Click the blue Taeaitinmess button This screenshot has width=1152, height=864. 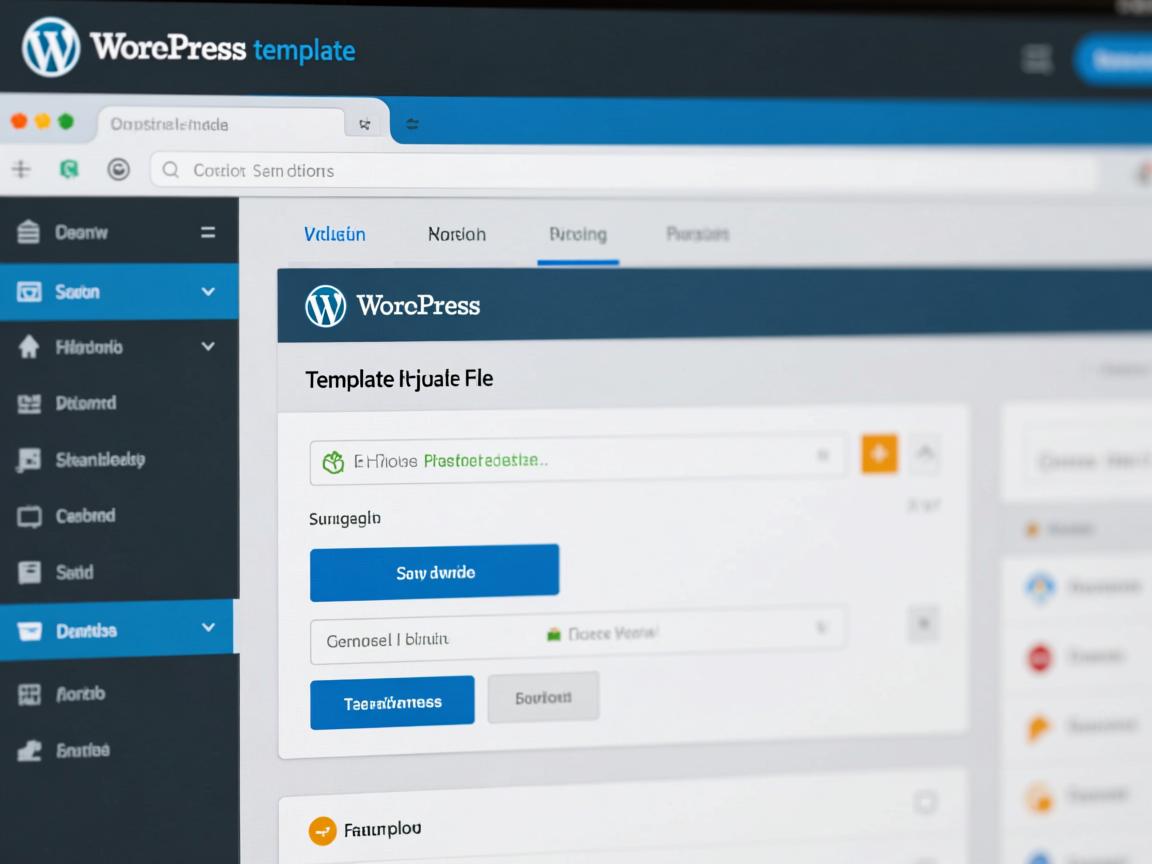click(x=392, y=703)
